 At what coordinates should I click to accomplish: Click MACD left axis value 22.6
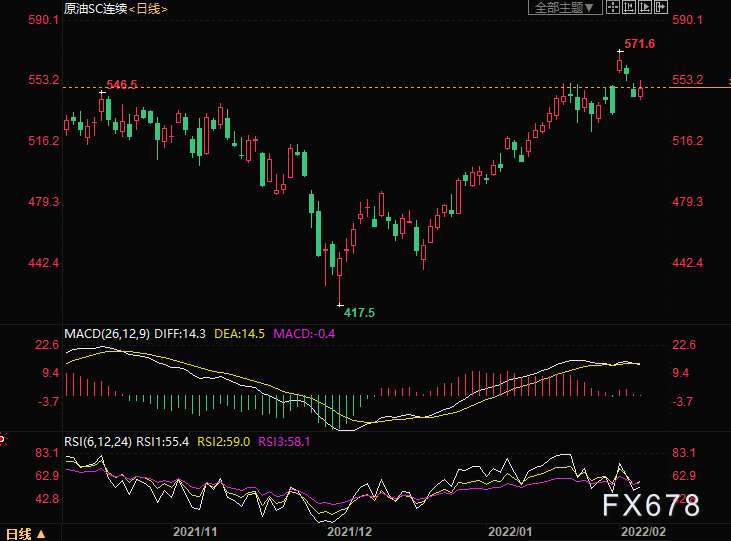tap(47, 345)
